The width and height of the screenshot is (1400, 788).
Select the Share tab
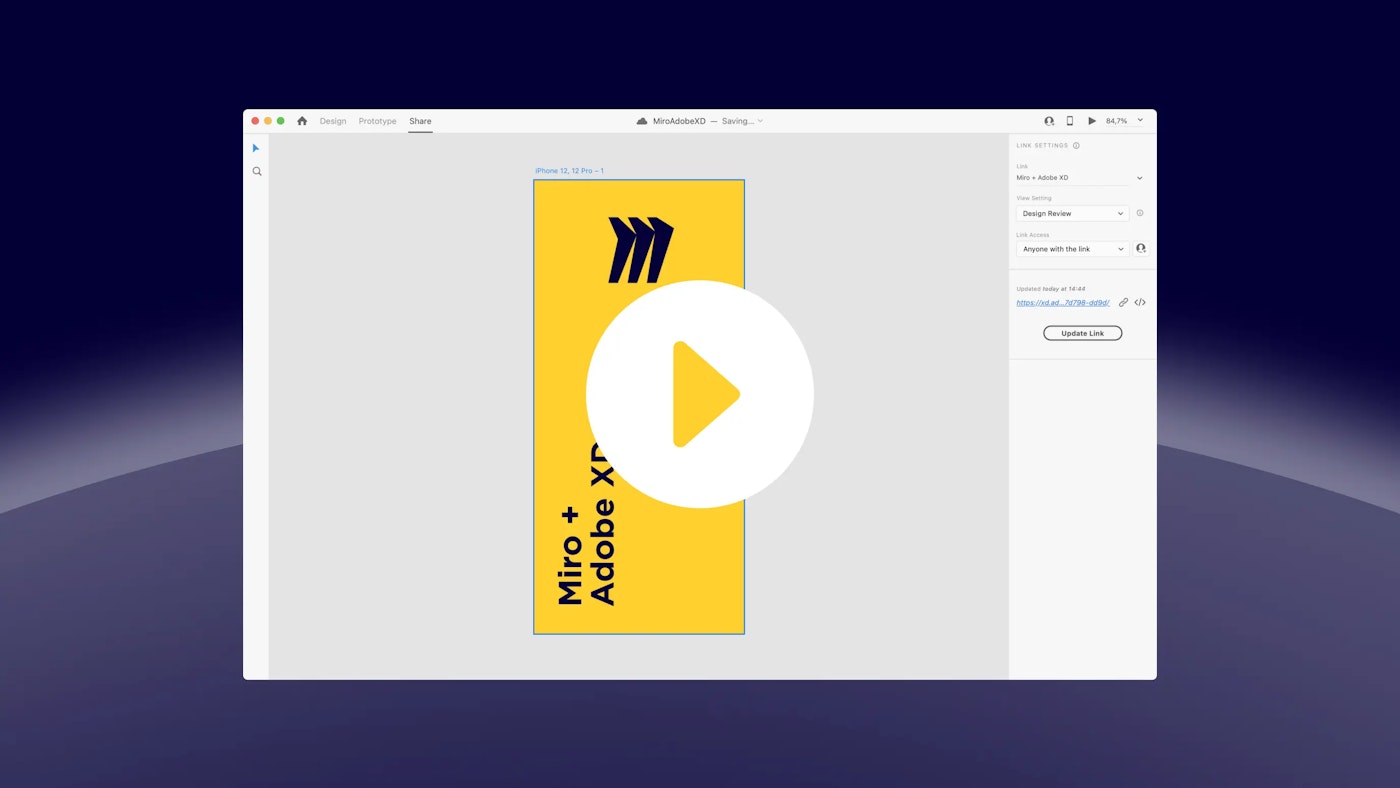point(420,121)
